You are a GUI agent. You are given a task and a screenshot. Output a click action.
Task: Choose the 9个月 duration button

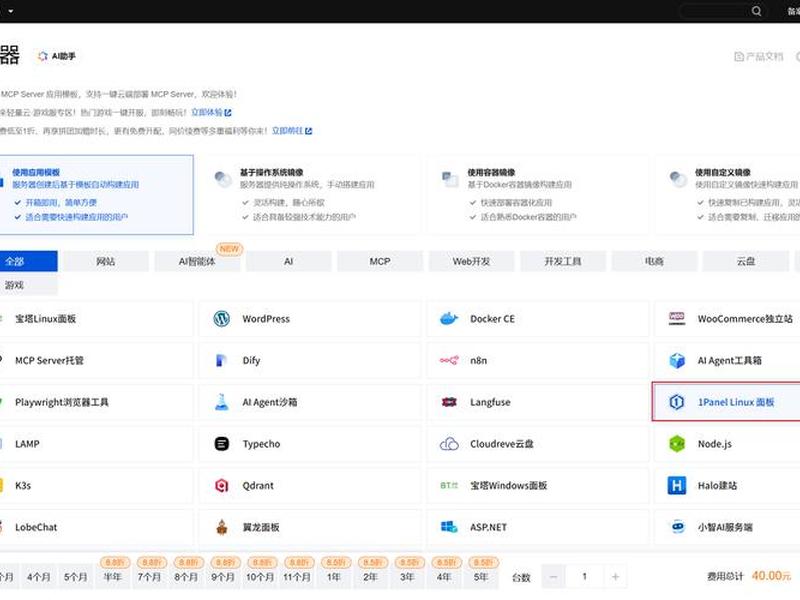223,577
